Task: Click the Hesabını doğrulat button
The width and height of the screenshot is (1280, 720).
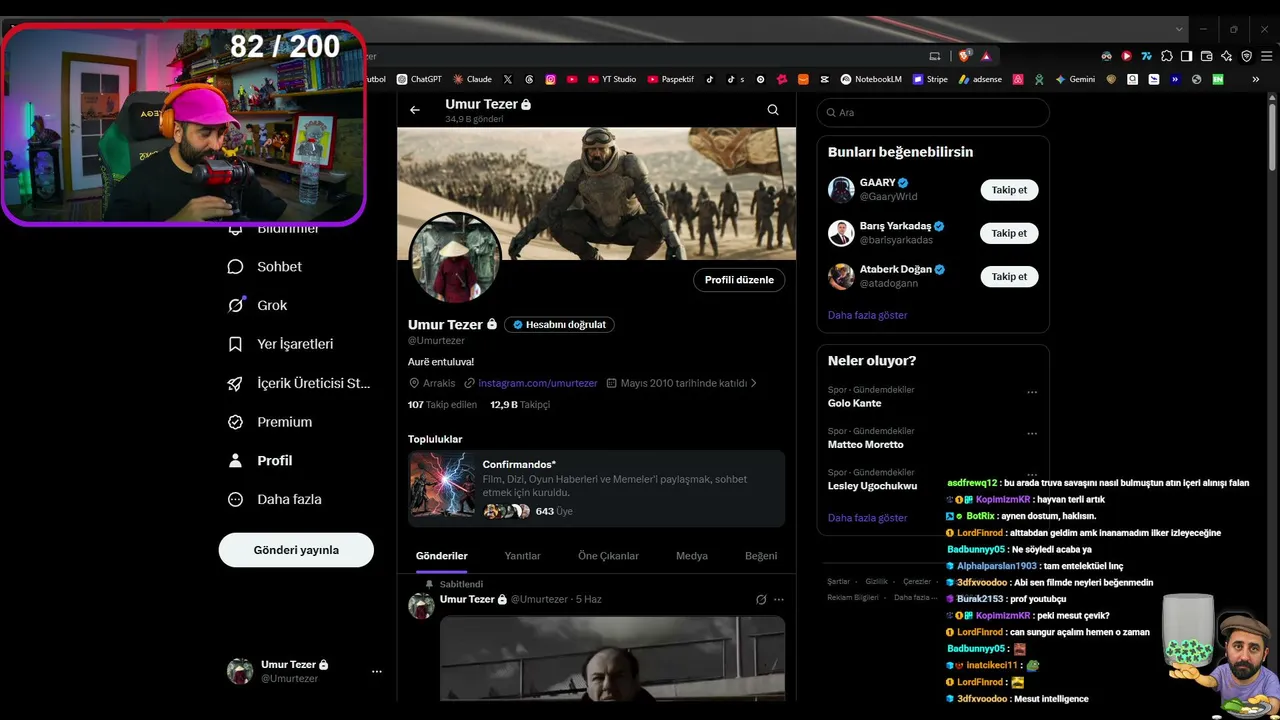Action: coord(559,324)
